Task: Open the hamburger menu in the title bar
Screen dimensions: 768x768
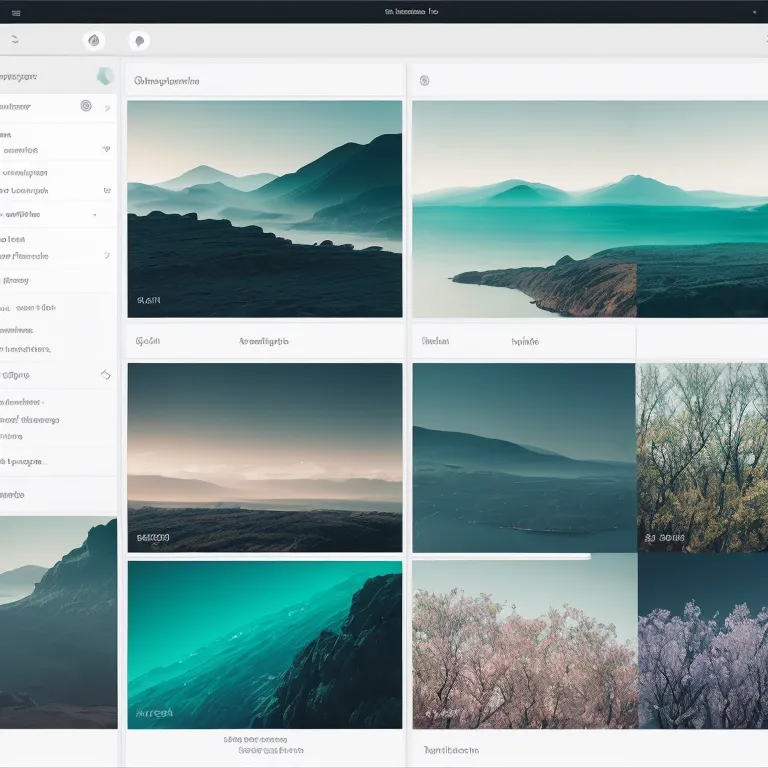Action: tap(15, 12)
